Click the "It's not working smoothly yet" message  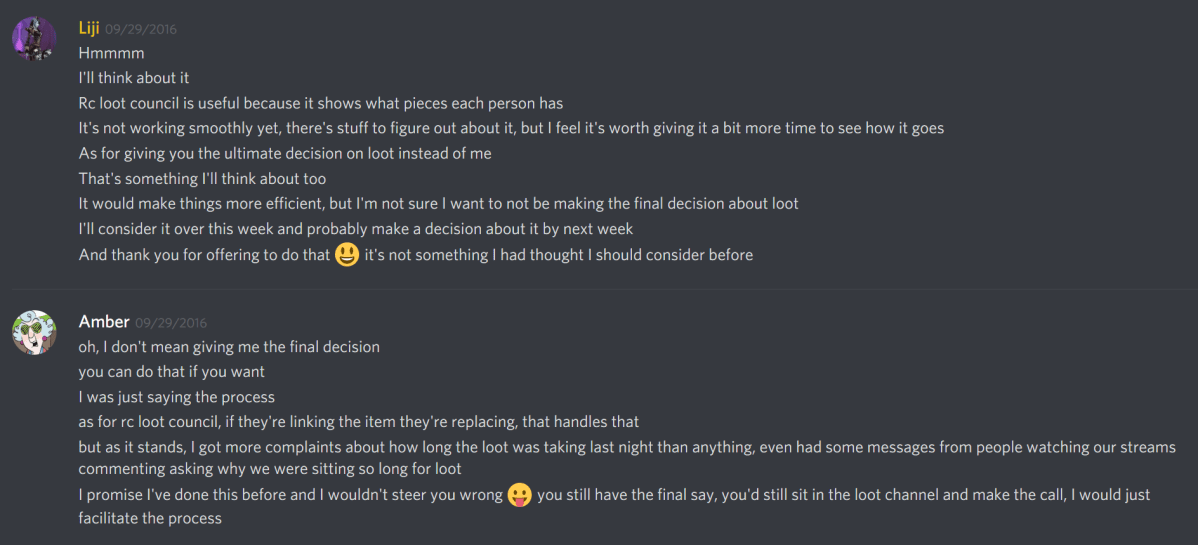tap(510, 128)
